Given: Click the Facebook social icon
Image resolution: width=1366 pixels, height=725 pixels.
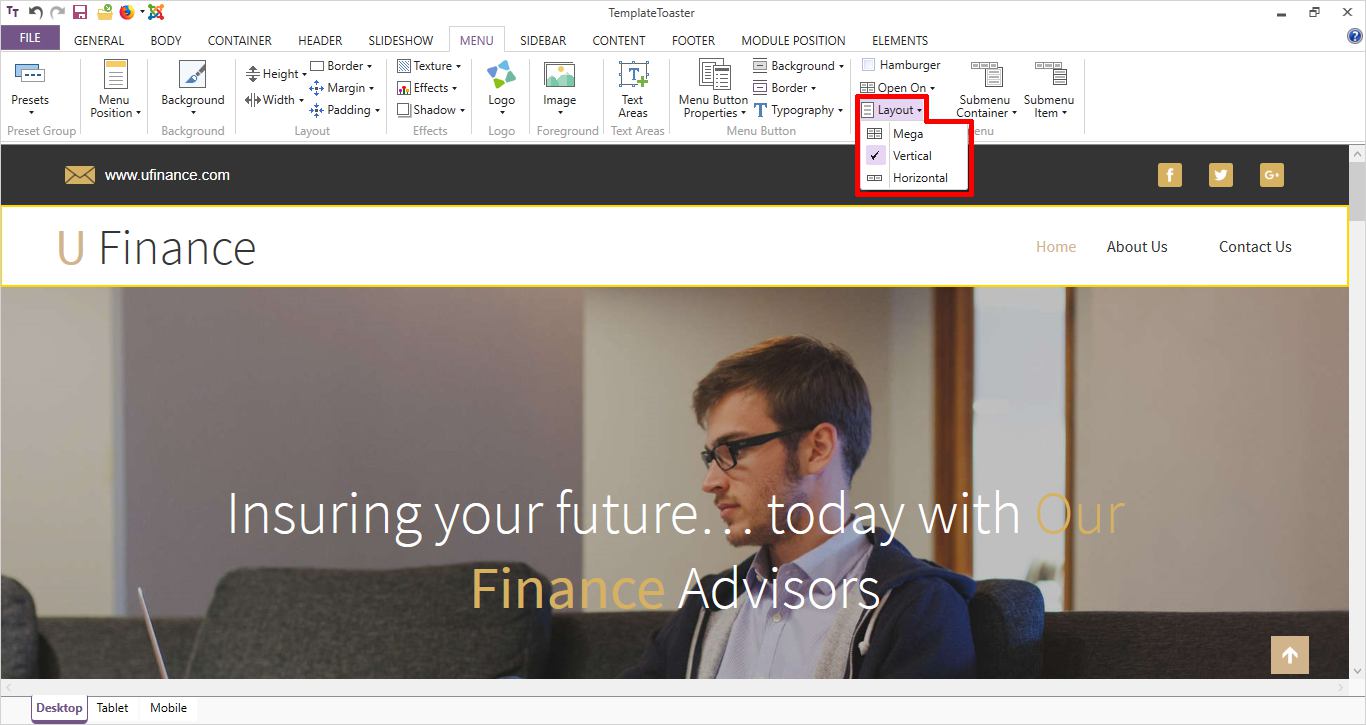Looking at the screenshot, I should (x=1169, y=175).
